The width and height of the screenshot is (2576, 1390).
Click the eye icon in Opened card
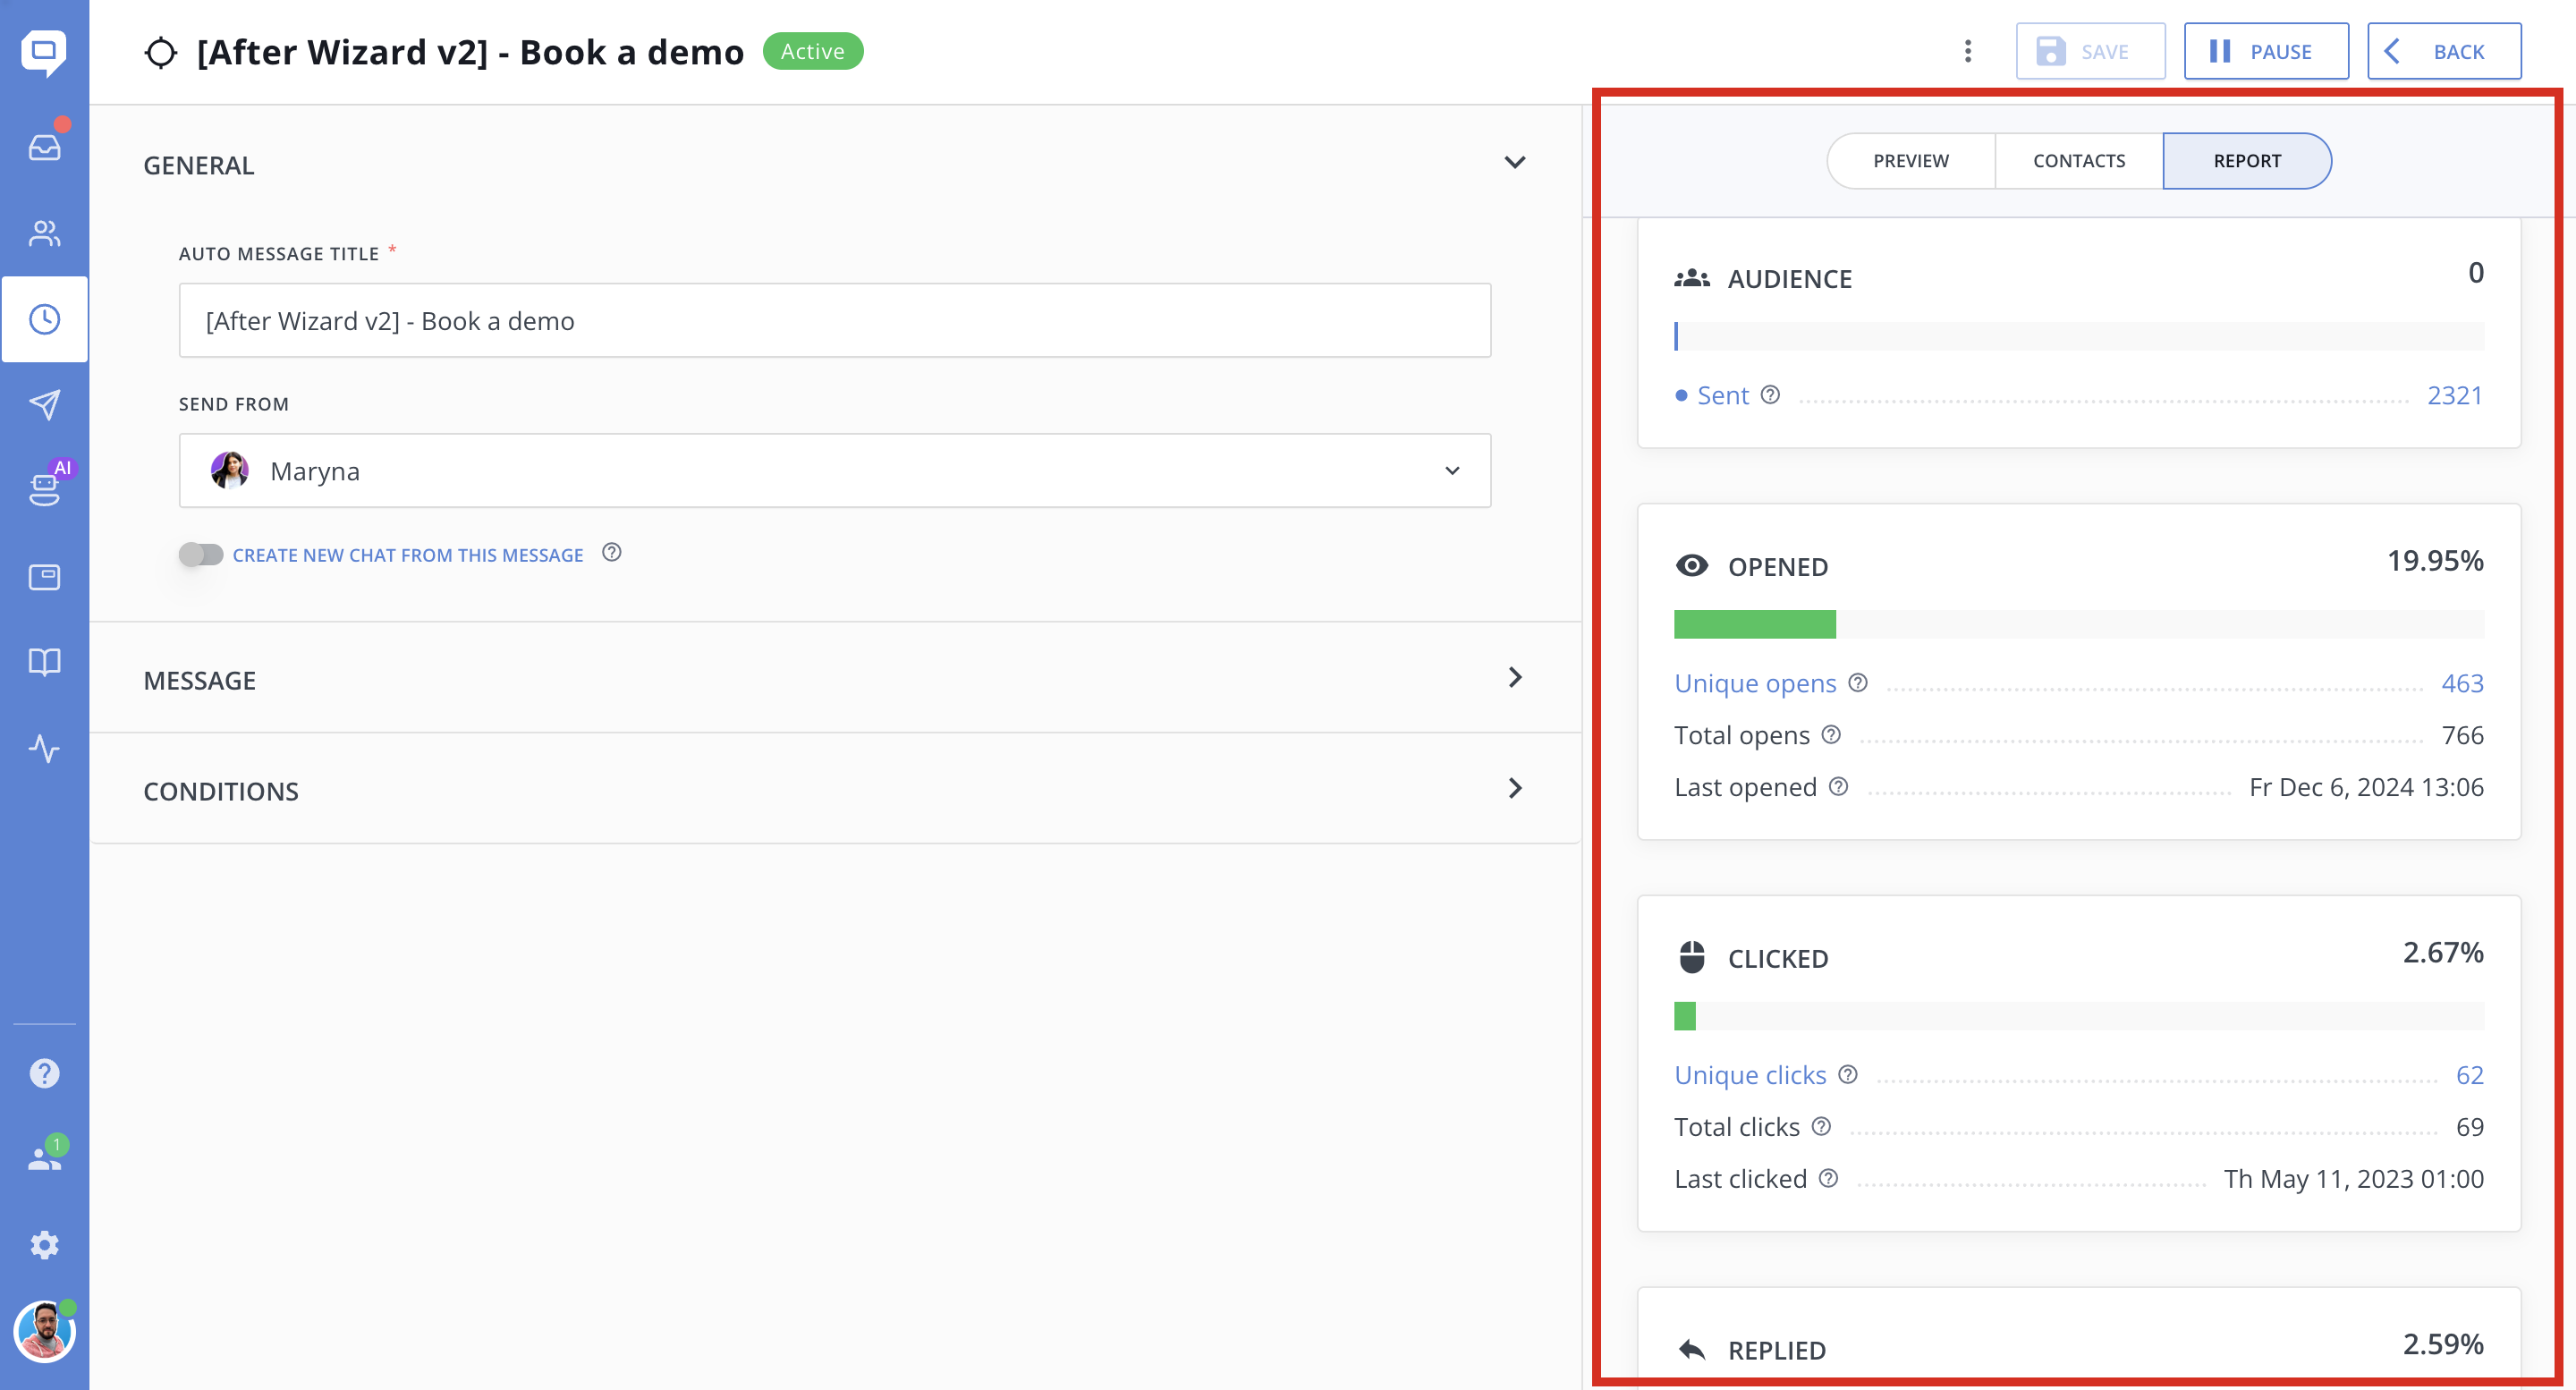click(1691, 566)
